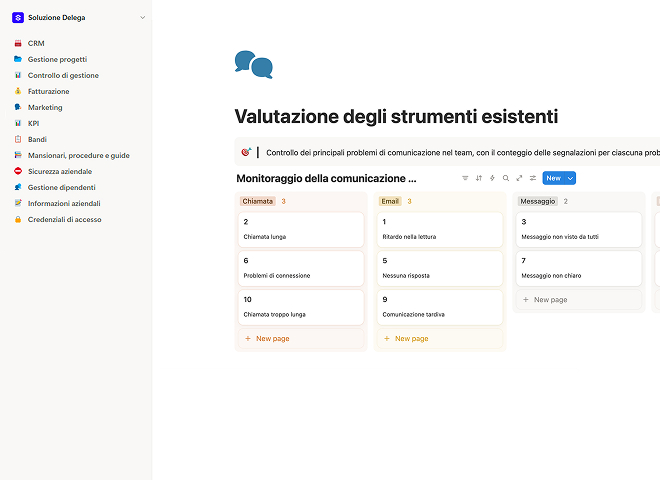
Task: Open card 1 Ritardo nella lettura
Action: [x=440, y=229]
